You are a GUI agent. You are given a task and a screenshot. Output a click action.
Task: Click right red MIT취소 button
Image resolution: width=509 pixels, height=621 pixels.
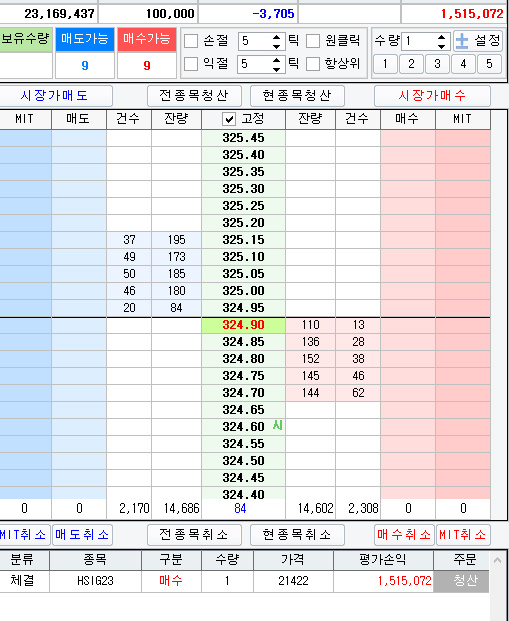(x=463, y=535)
